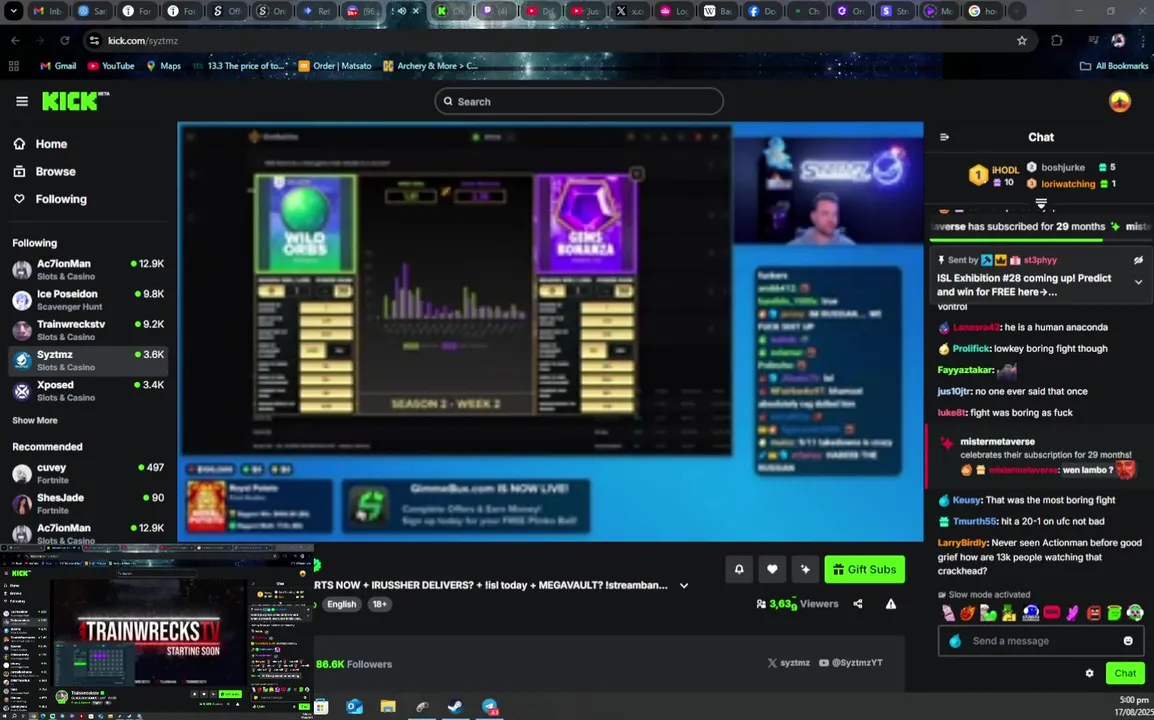Viewport: 1154px width, 720px height.
Task: Open Steam from taskbar
Action: tap(456, 707)
